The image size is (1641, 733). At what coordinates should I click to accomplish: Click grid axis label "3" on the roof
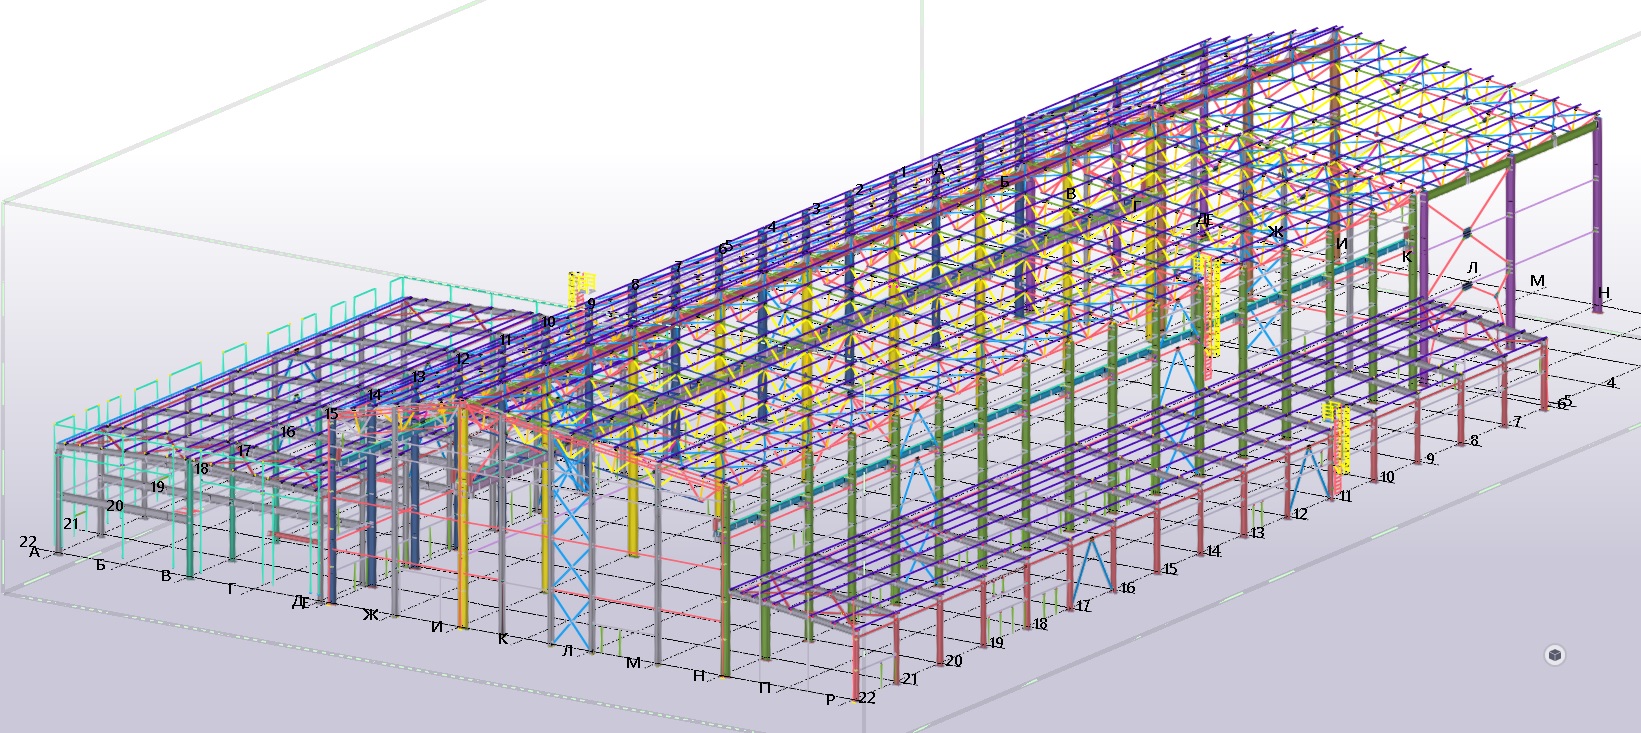[816, 208]
